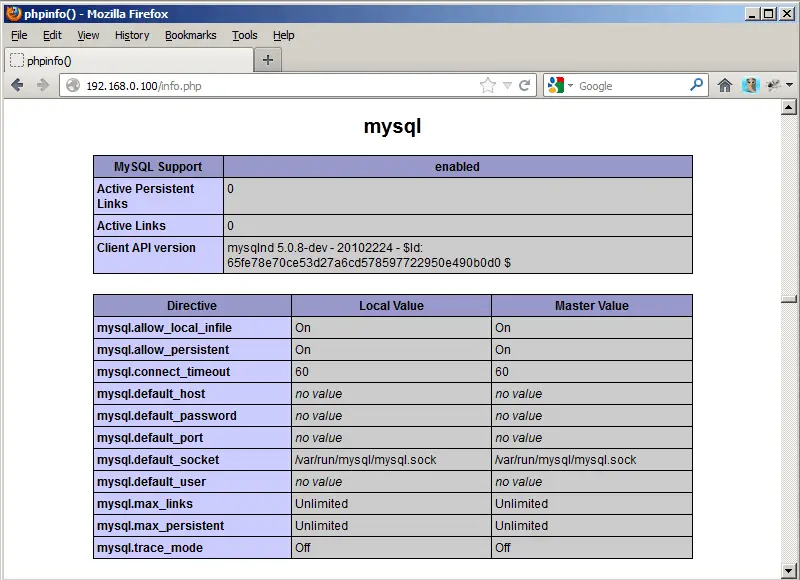This screenshot has width=800, height=580.
Task: Minimize the Firefox window
Action: pos(752,14)
